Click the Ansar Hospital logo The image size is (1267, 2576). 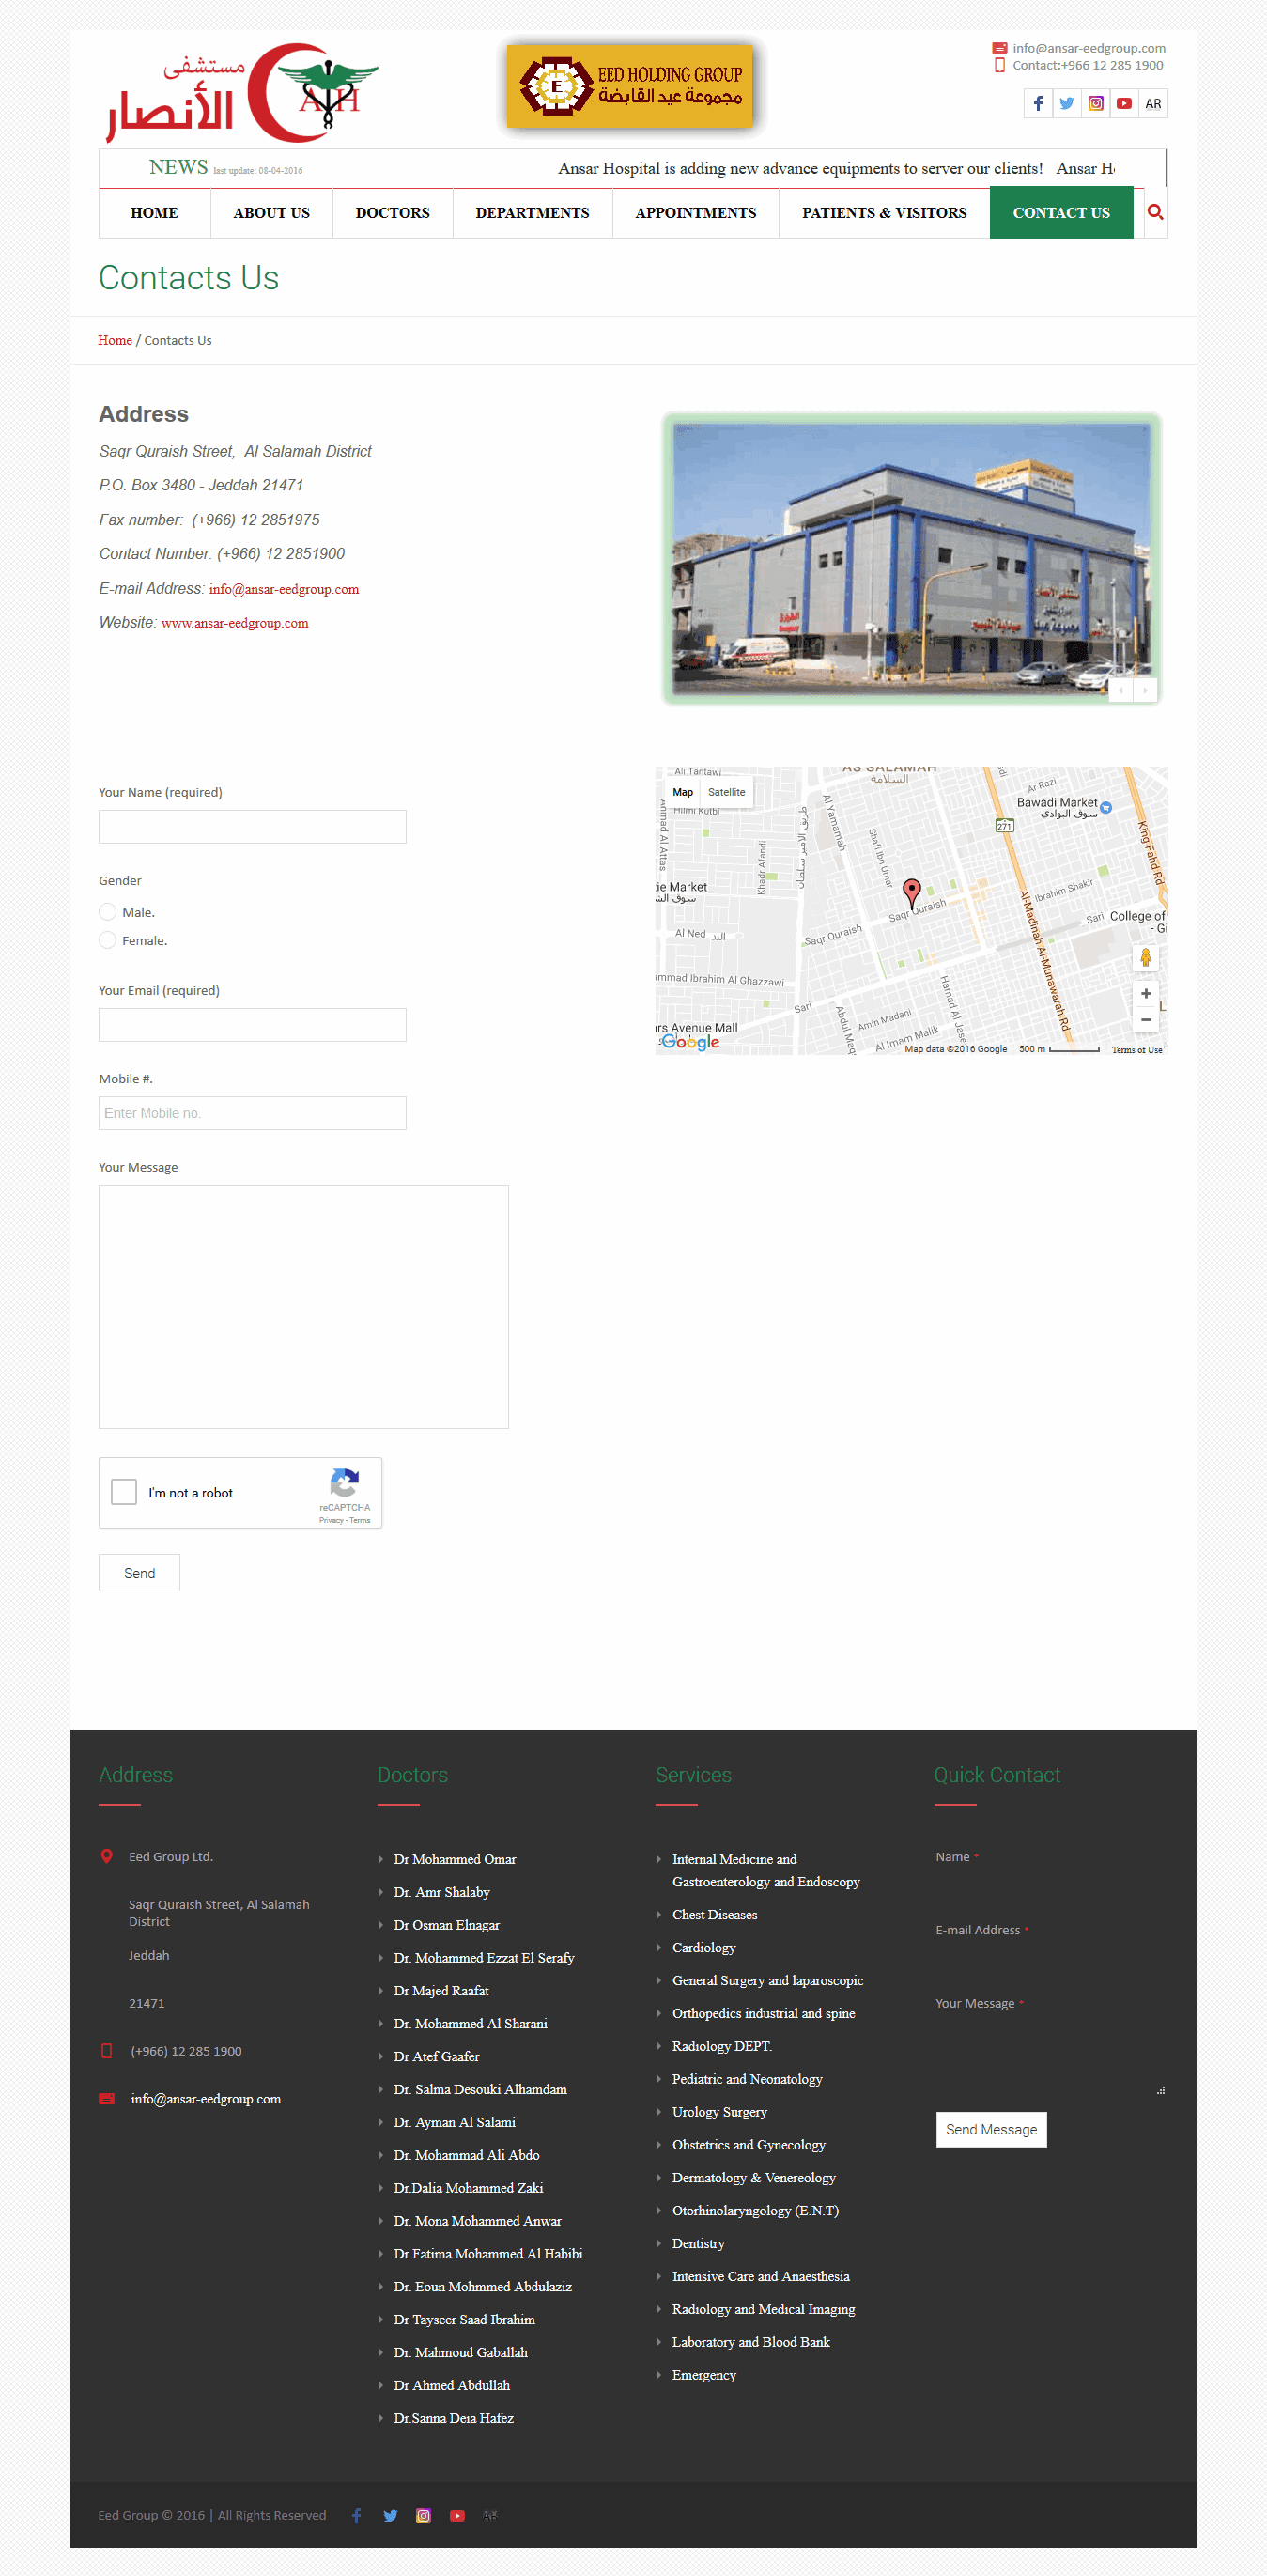coord(242,93)
